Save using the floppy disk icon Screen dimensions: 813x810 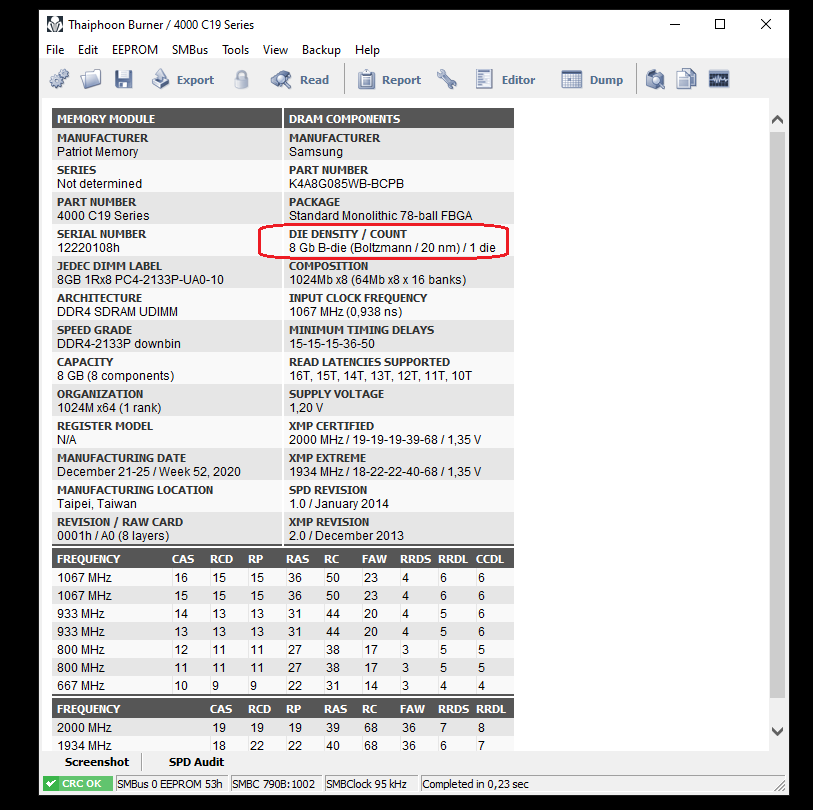[123, 79]
